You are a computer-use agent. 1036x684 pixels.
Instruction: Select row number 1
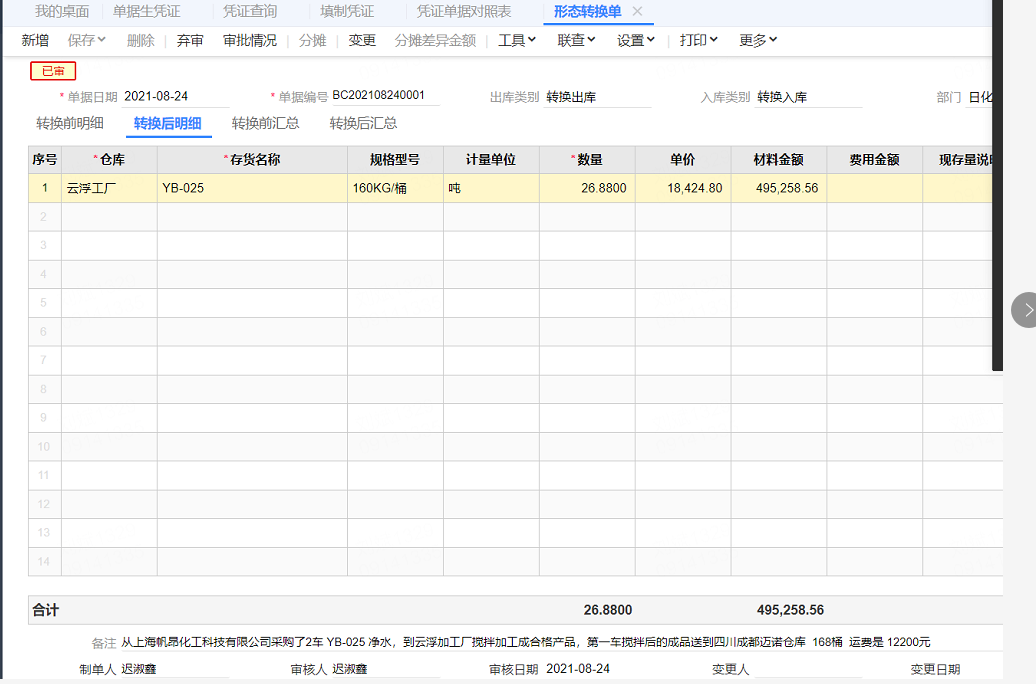(x=45, y=188)
